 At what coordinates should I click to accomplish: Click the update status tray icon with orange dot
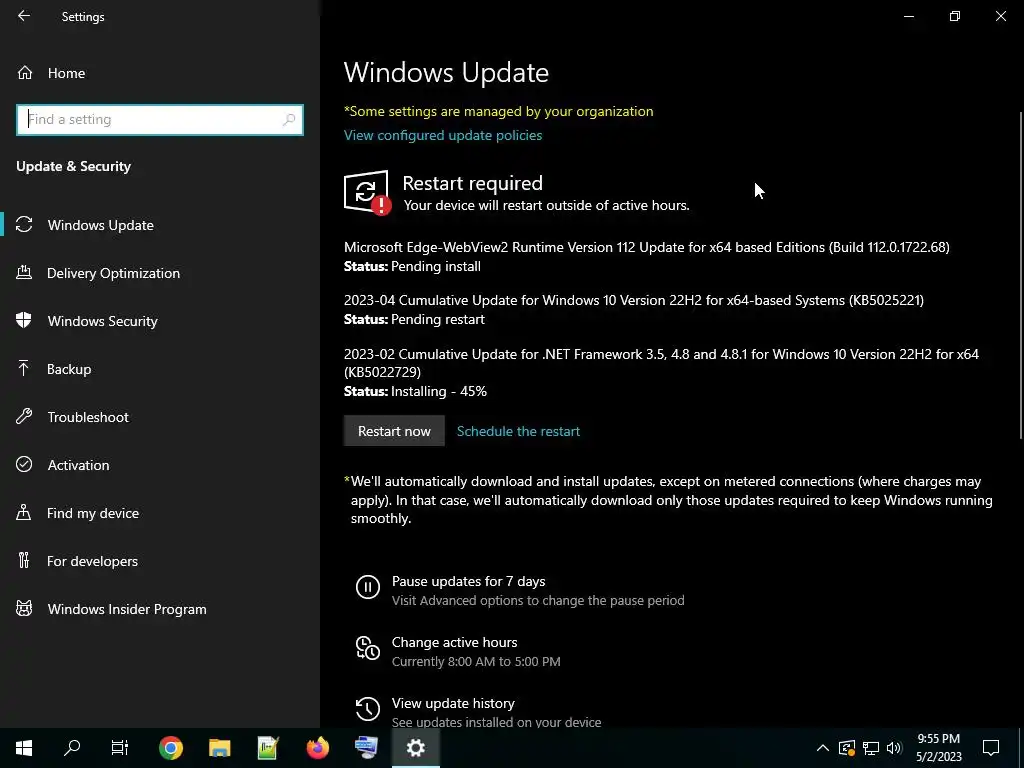[847, 748]
